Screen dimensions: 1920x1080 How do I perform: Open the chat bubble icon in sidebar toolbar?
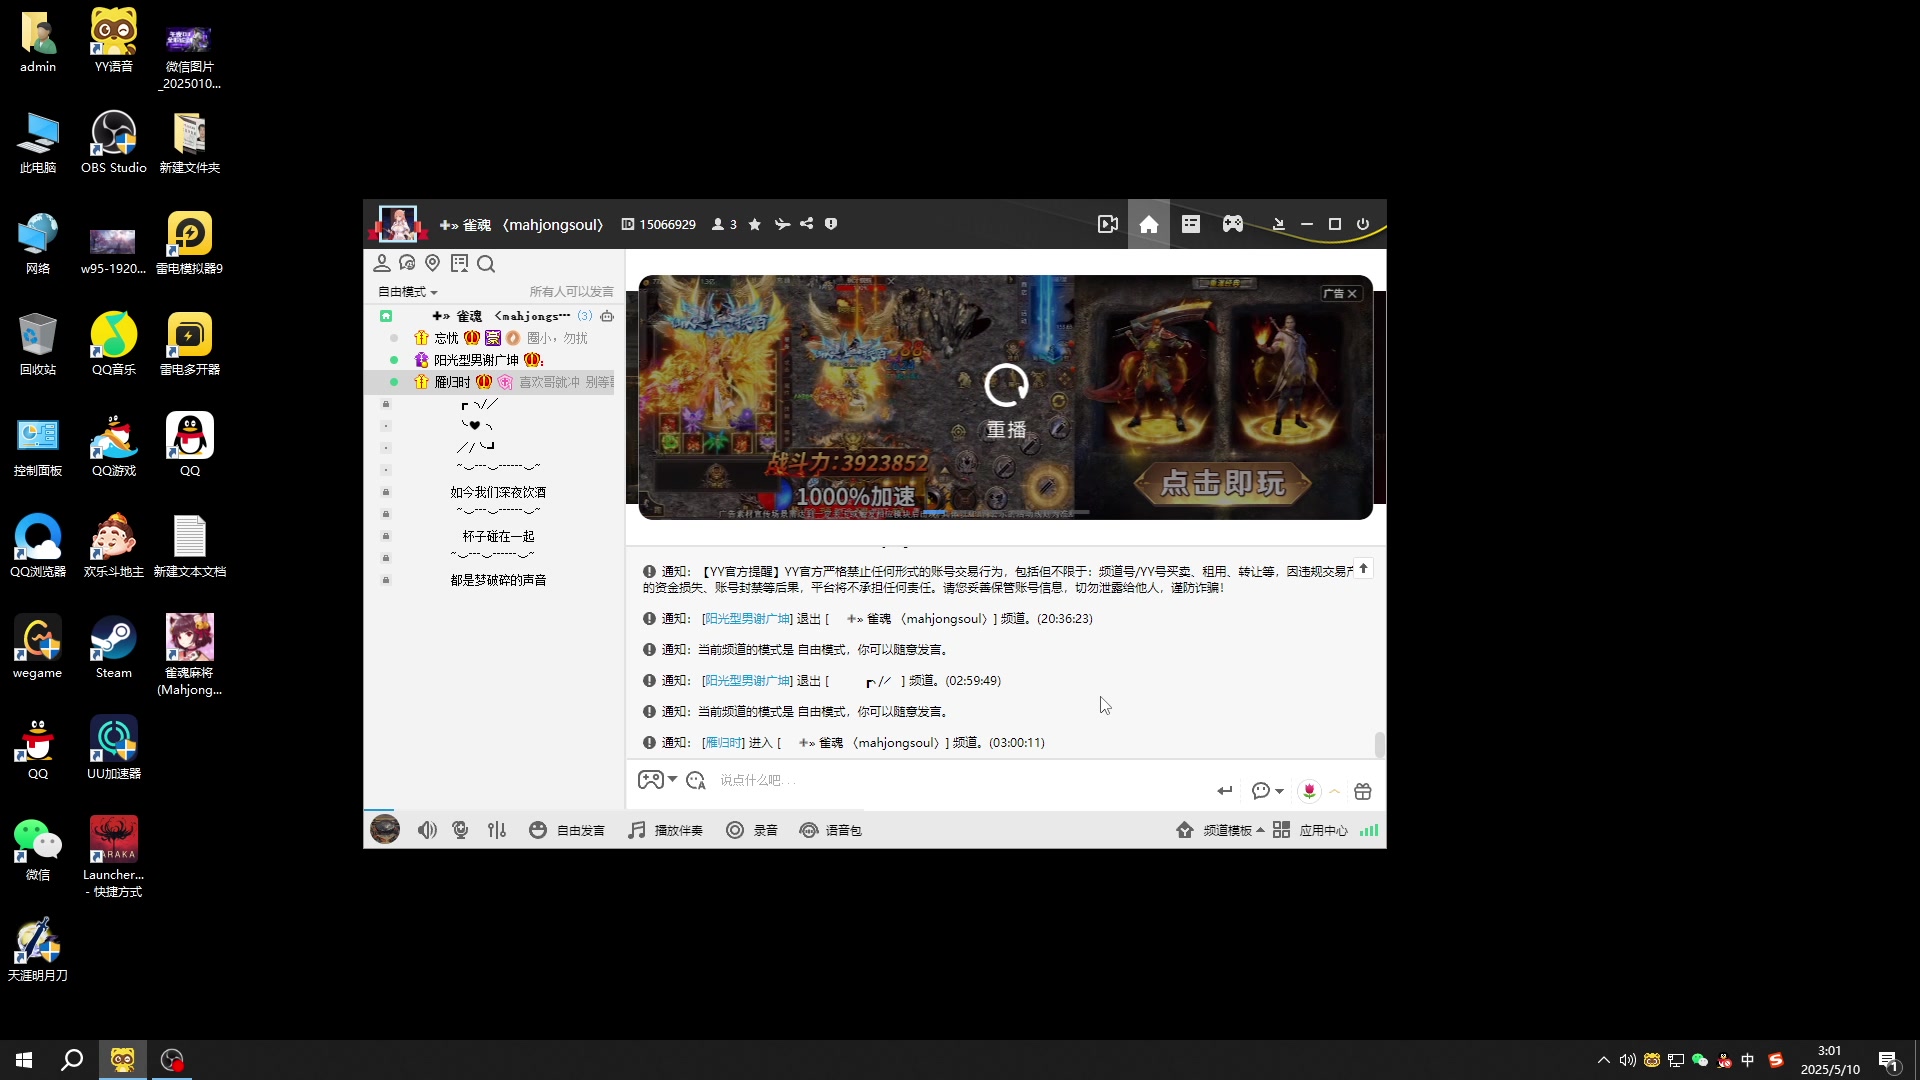407,263
